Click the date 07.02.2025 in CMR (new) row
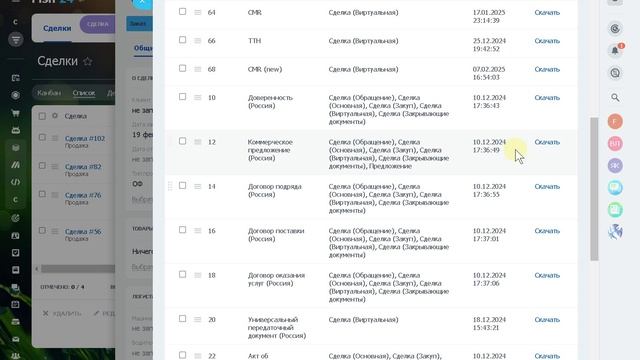 point(489,69)
